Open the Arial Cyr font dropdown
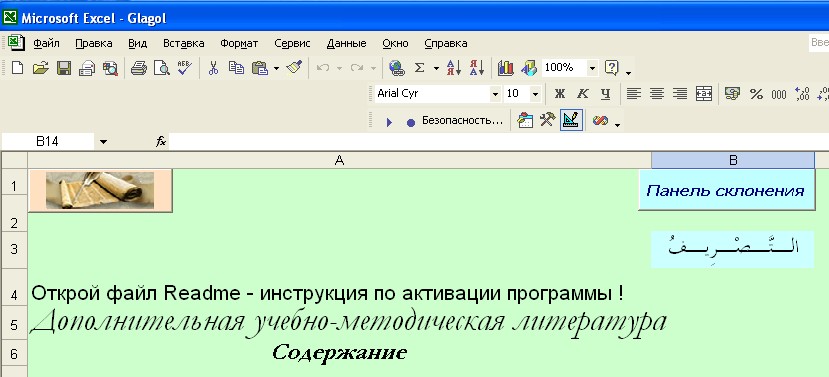This screenshot has width=829, height=377. (x=495, y=94)
